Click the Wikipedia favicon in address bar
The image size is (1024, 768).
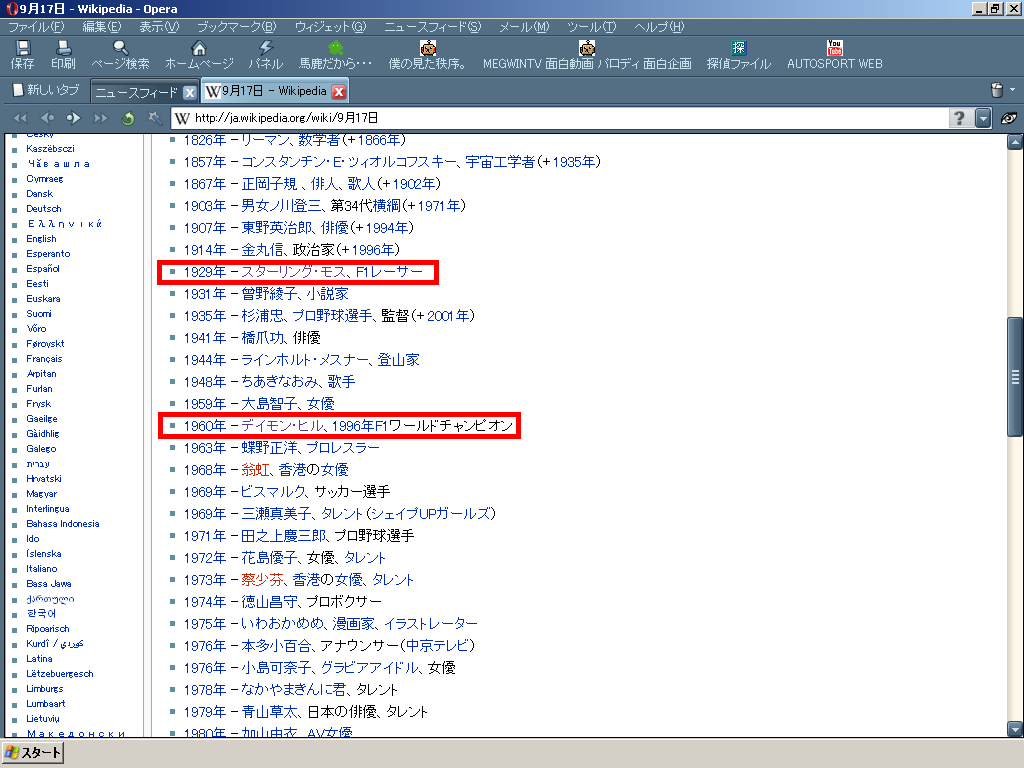pos(183,118)
